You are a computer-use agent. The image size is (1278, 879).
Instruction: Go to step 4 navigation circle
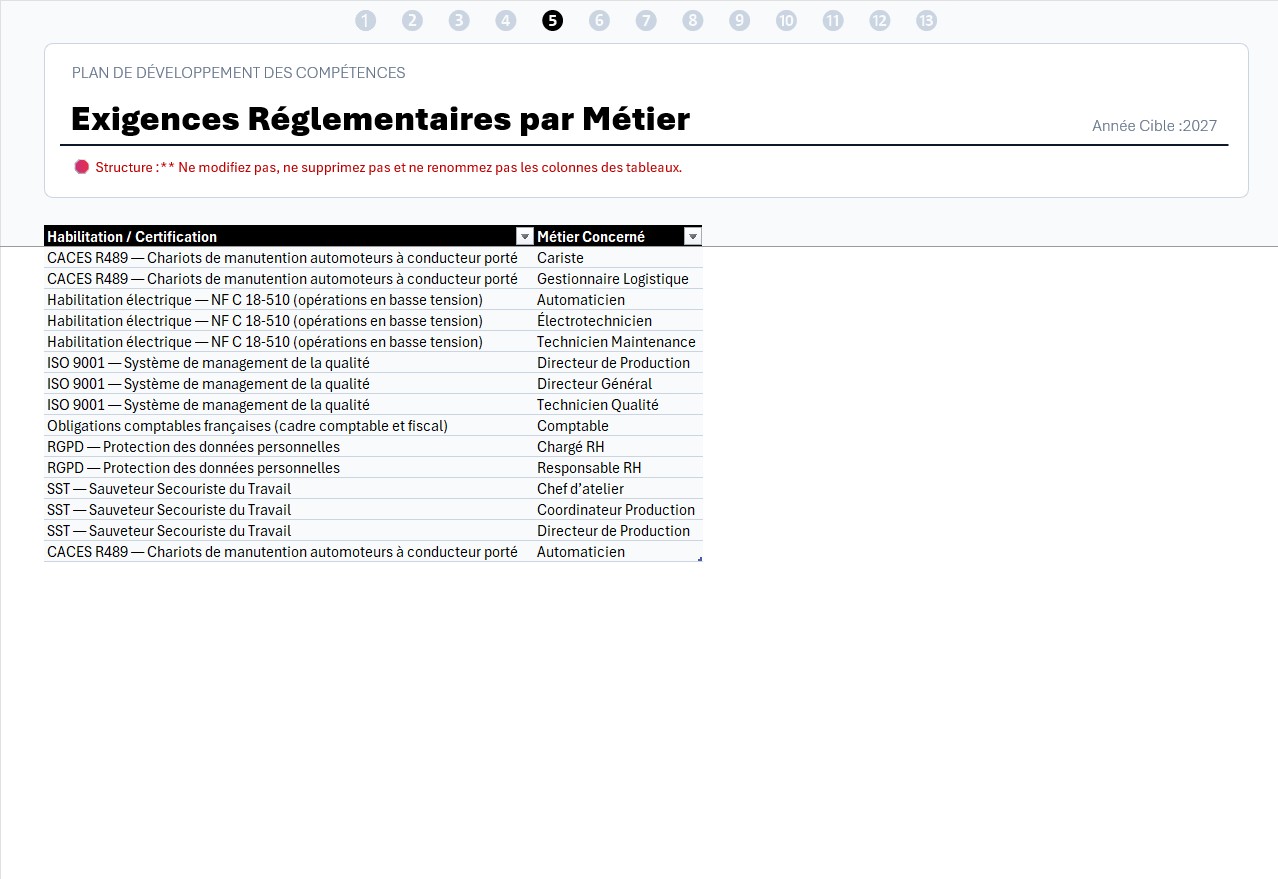[x=506, y=20]
